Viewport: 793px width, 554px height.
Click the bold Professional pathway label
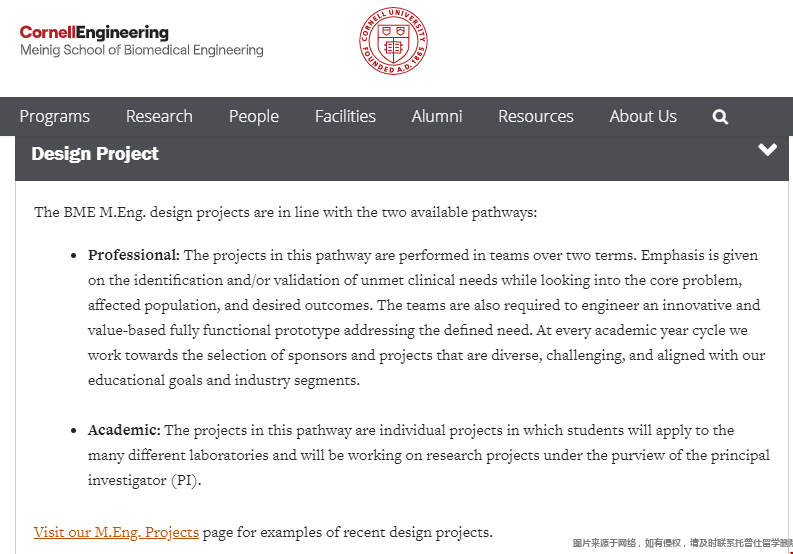[x=134, y=255]
